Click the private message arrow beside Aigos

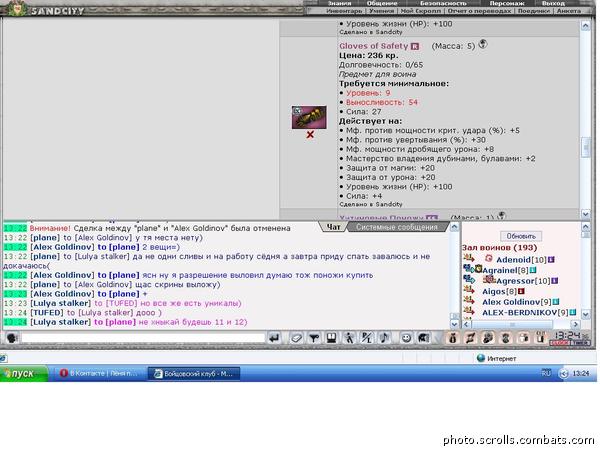468,290
